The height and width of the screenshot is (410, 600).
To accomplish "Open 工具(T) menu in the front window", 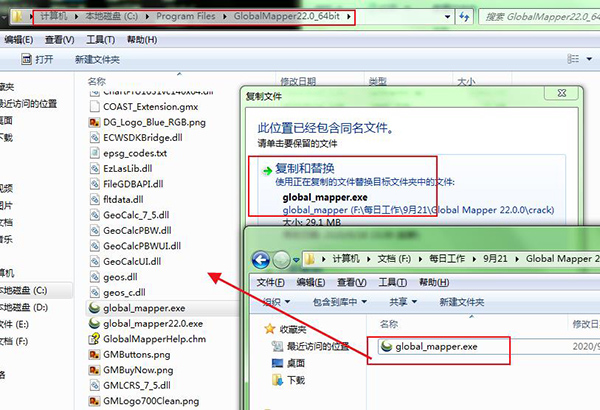I will (393, 282).
